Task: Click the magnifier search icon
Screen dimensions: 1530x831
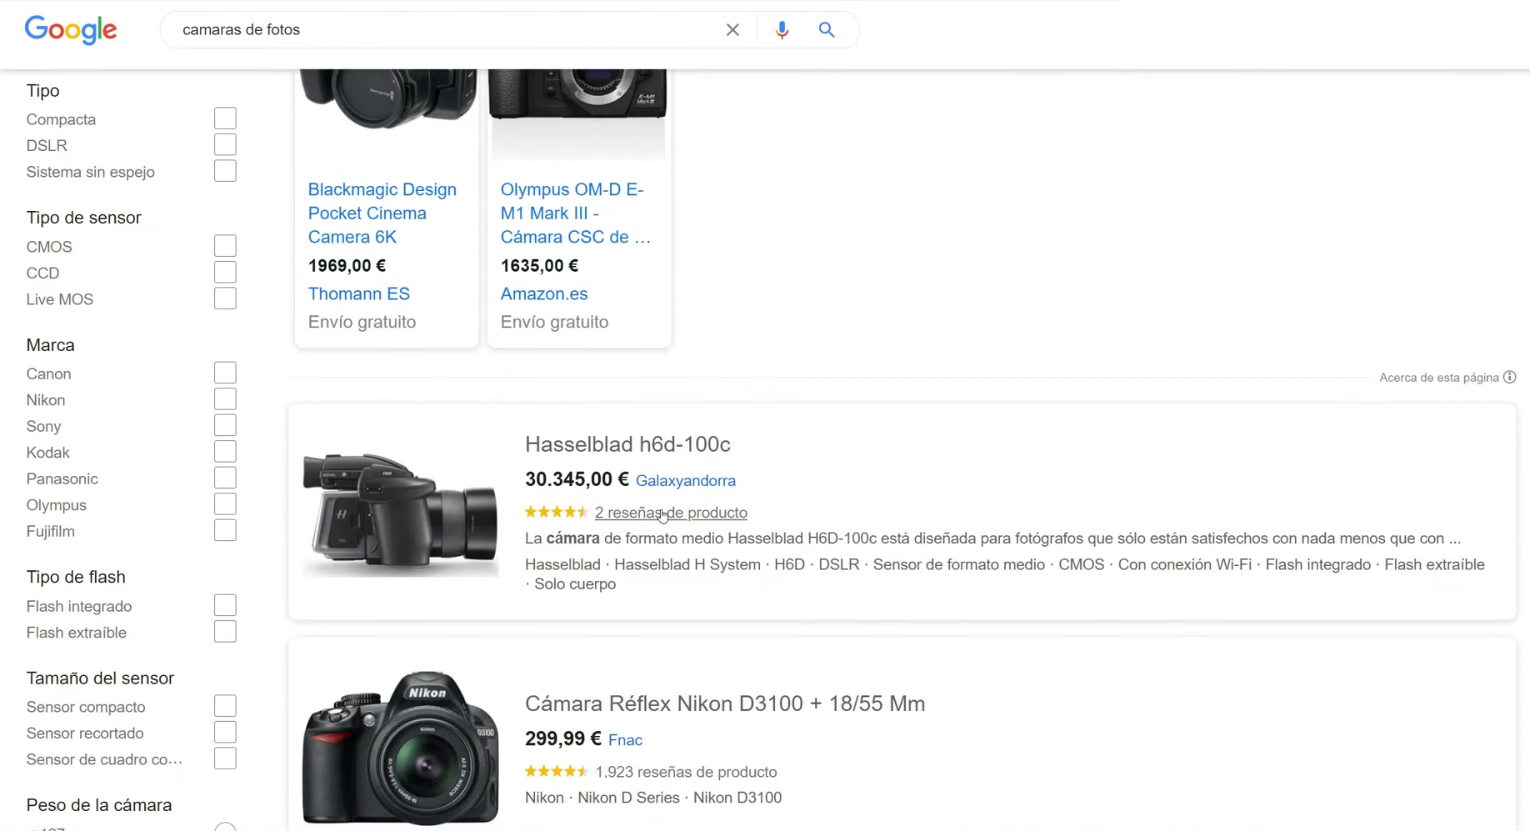Action: pyautogui.click(x=826, y=30)
